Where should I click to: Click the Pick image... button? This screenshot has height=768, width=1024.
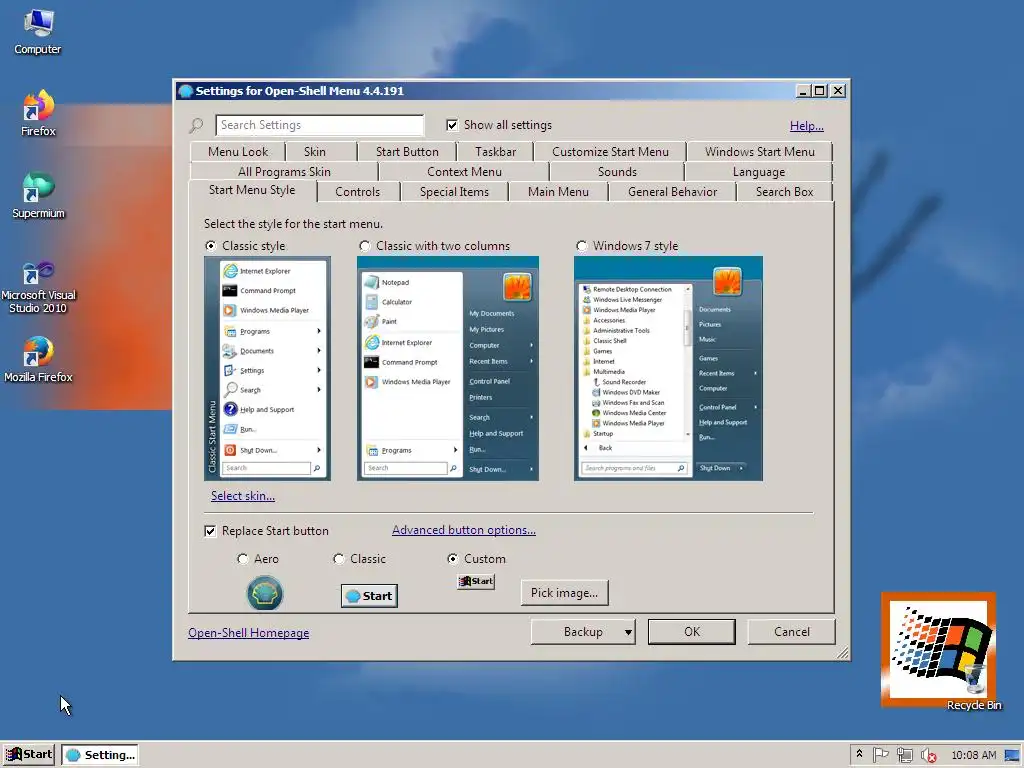[x=564, y=593]
